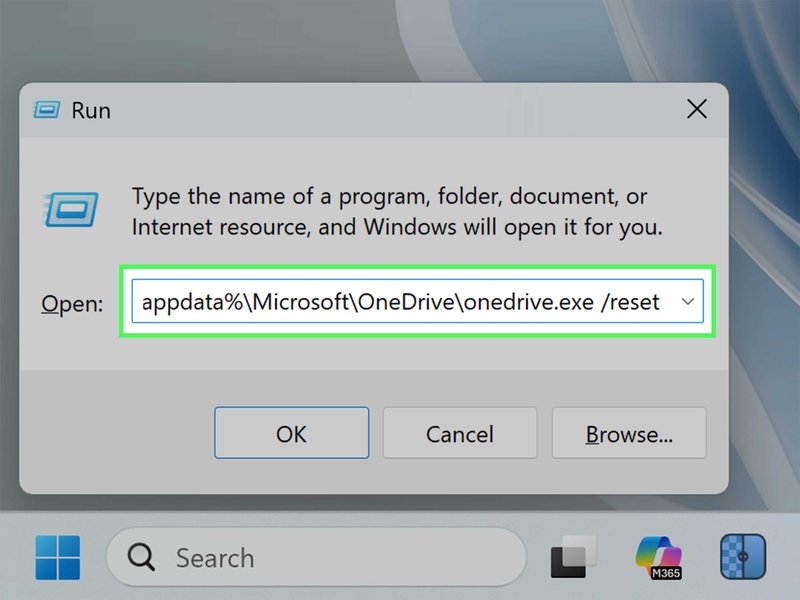Click the magnifier icon in taskbar Search
This screenshot has height=600, width=800.
(141, 557)
